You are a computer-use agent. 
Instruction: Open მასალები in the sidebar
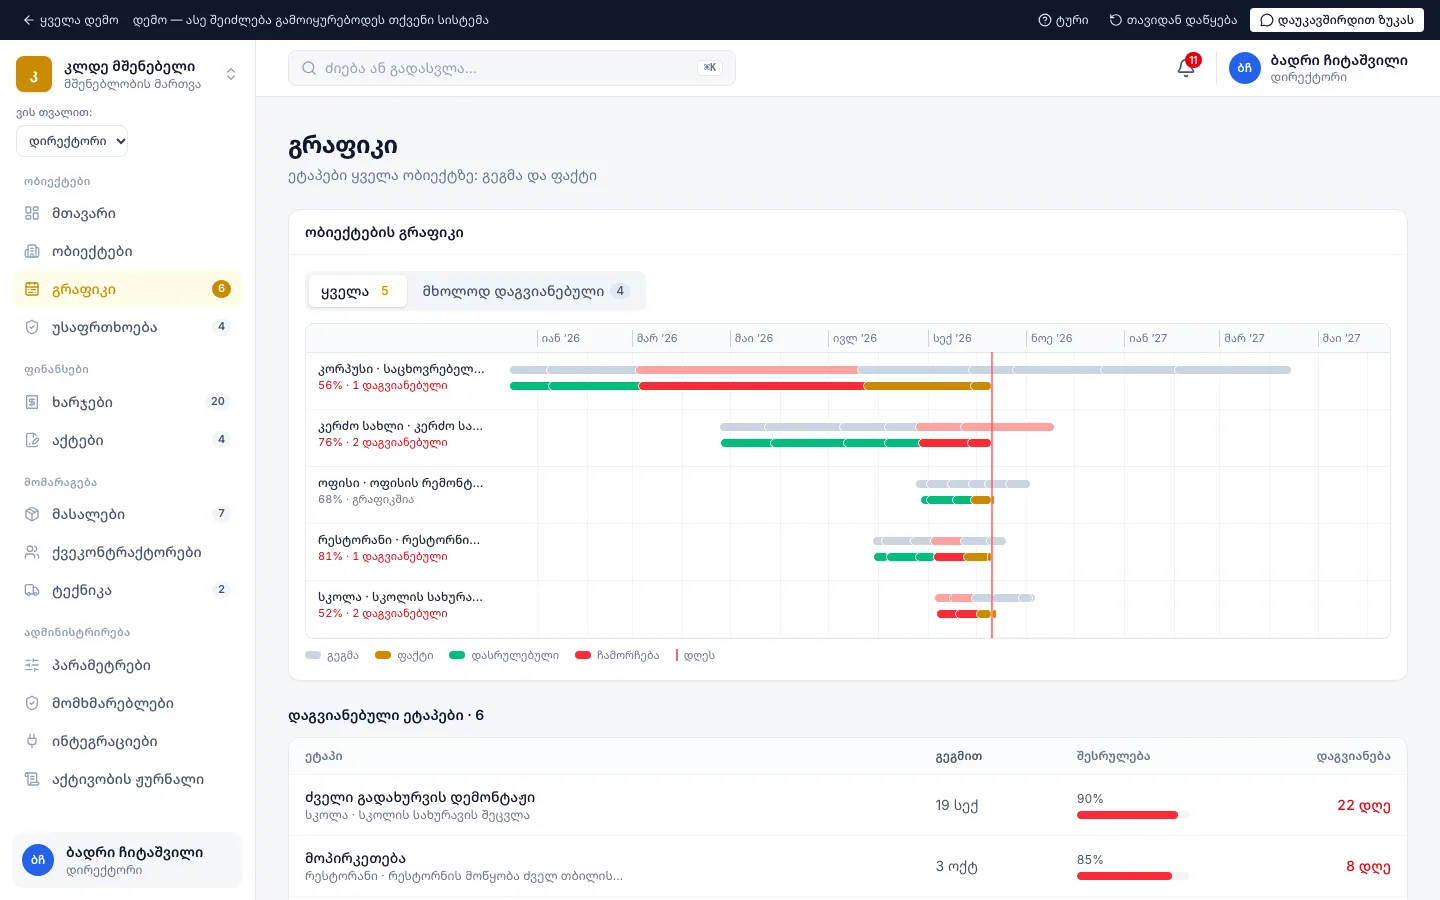click(x=128, y=514)
